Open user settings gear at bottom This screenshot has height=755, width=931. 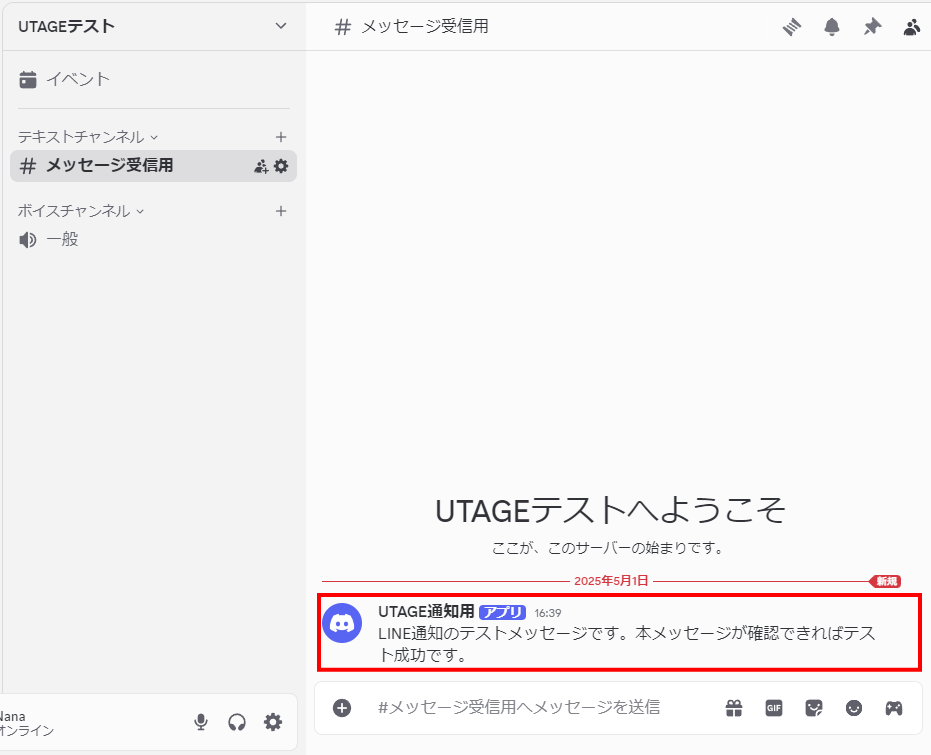[x=273, y=722]
